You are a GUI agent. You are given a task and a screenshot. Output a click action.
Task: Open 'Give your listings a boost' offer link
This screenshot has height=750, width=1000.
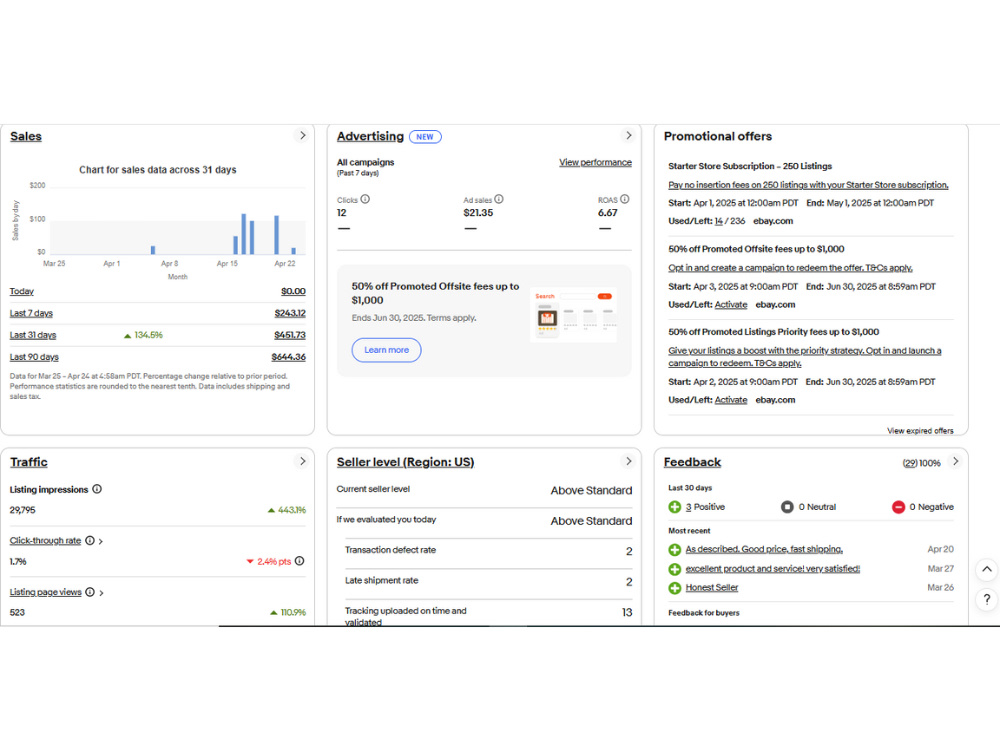805,357
